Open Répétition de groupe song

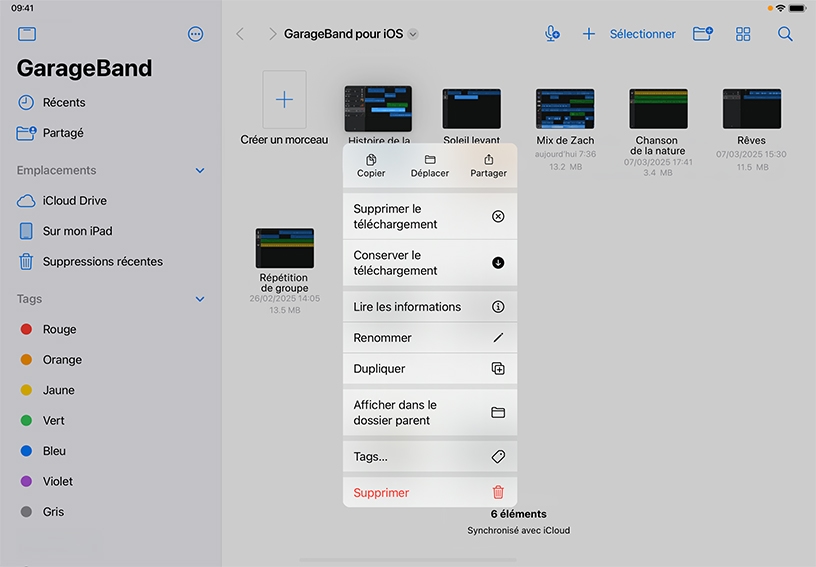click(x=285, y=248)
